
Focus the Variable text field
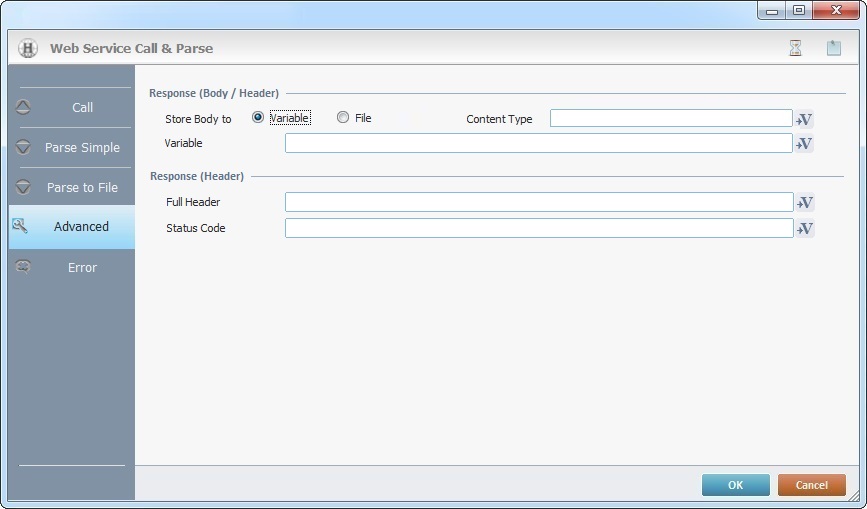click(x=538, y=144)
